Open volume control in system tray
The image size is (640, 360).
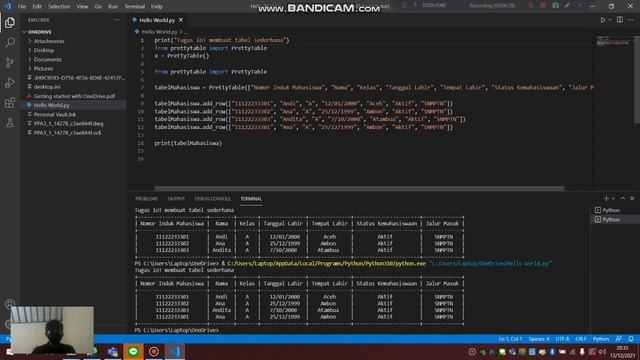[602, 351]
